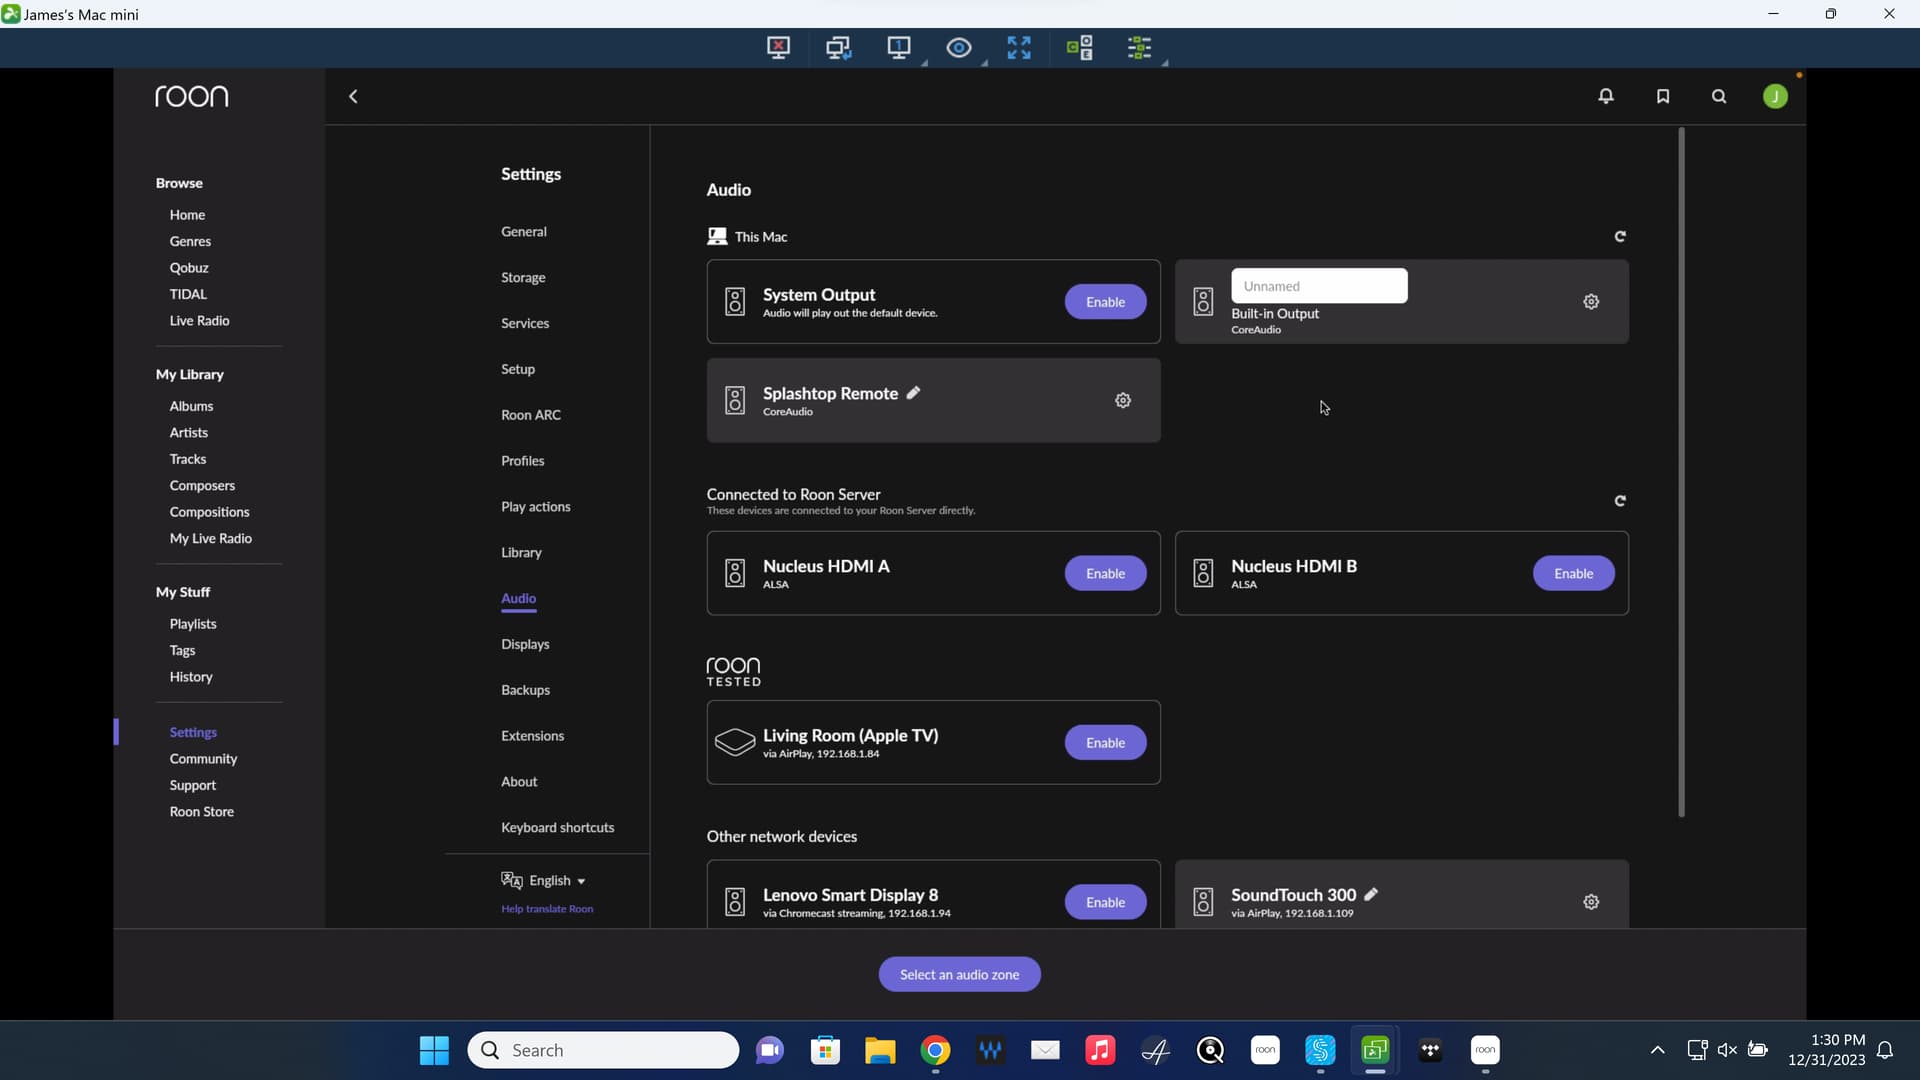Open Profiles settings tab
The height and width of the screenshot is (1080, 1920).
click(x=523, y=461)
